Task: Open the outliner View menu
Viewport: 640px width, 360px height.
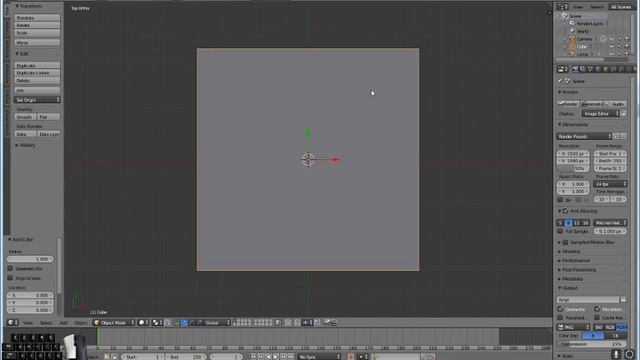Action: [x=578, y=7]
